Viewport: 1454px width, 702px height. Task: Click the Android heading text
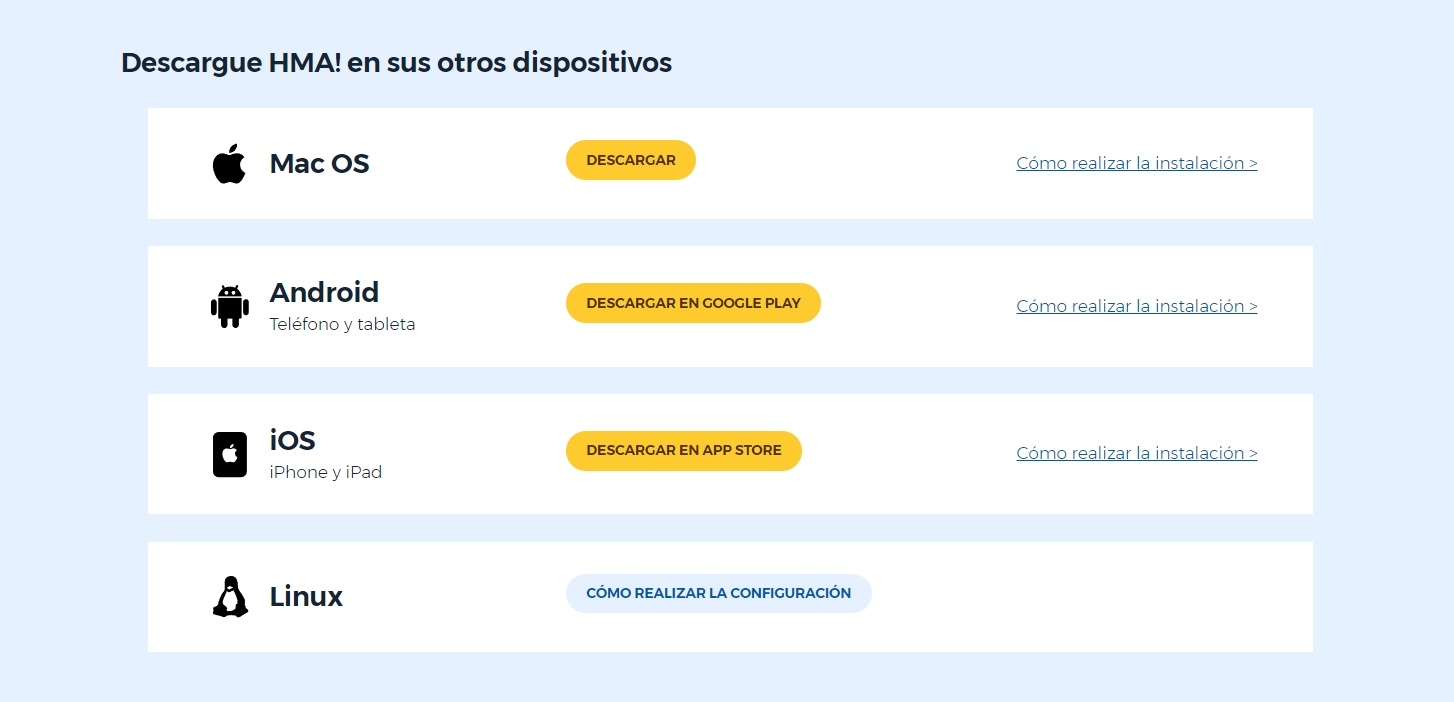324,292
